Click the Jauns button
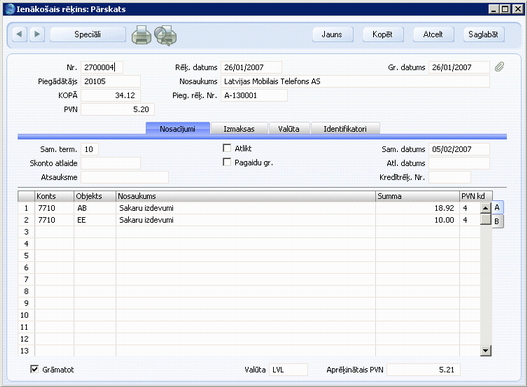The width and height of the screenshot is (527, 387). (332, 34)
